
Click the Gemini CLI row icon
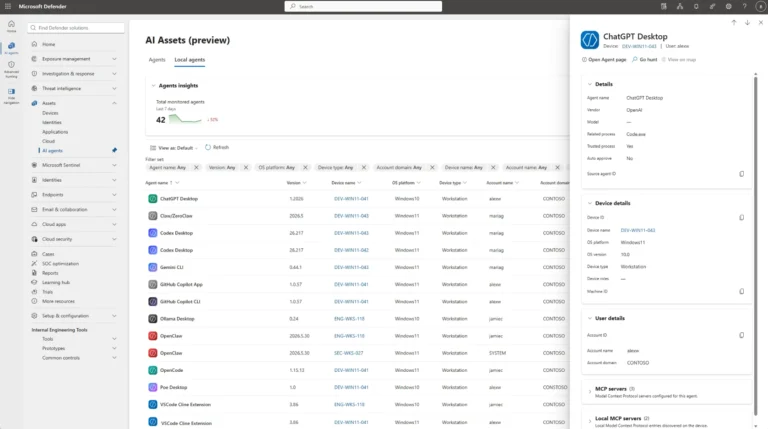[x=153, y=267]
